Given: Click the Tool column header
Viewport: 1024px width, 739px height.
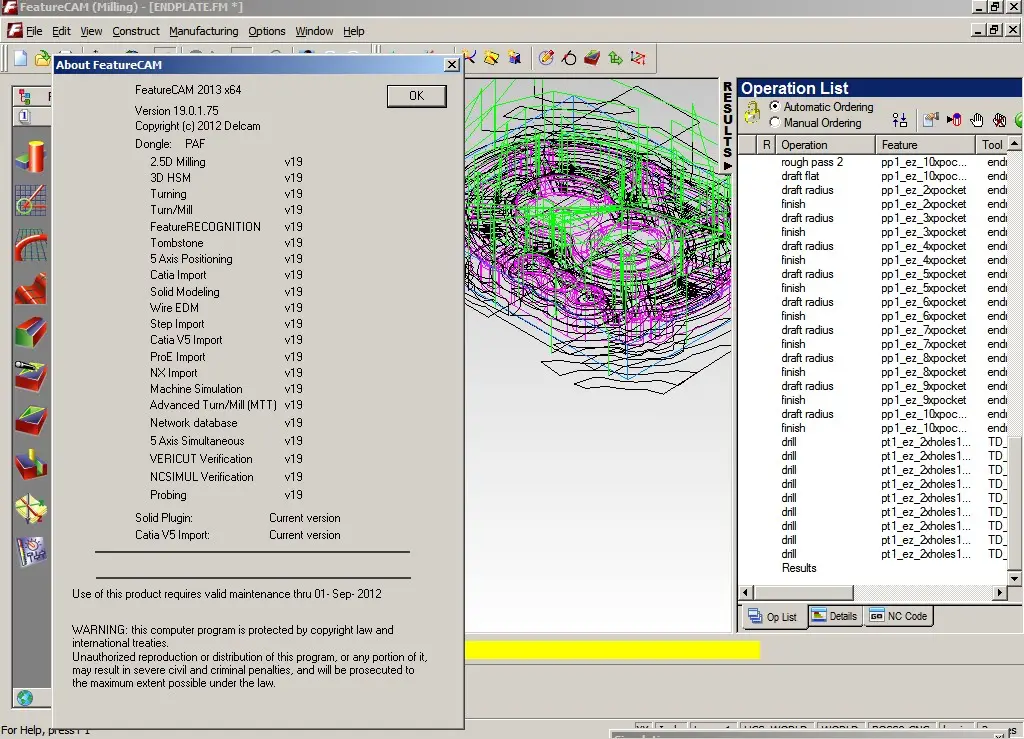Looking at the screenshot, I should tap(992, 144).
